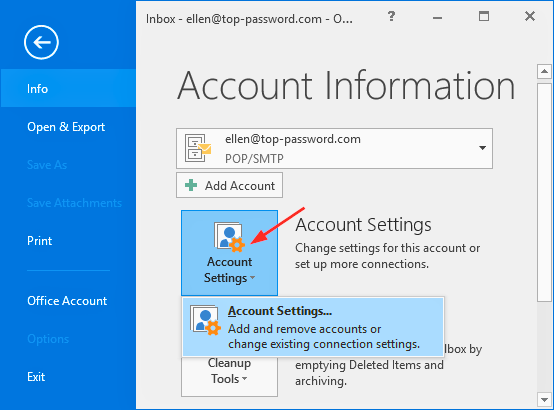Select Account Settings... menu entry
Viewport: 554px width, 410px height.
pyautogui.click(x=313, y=327)
